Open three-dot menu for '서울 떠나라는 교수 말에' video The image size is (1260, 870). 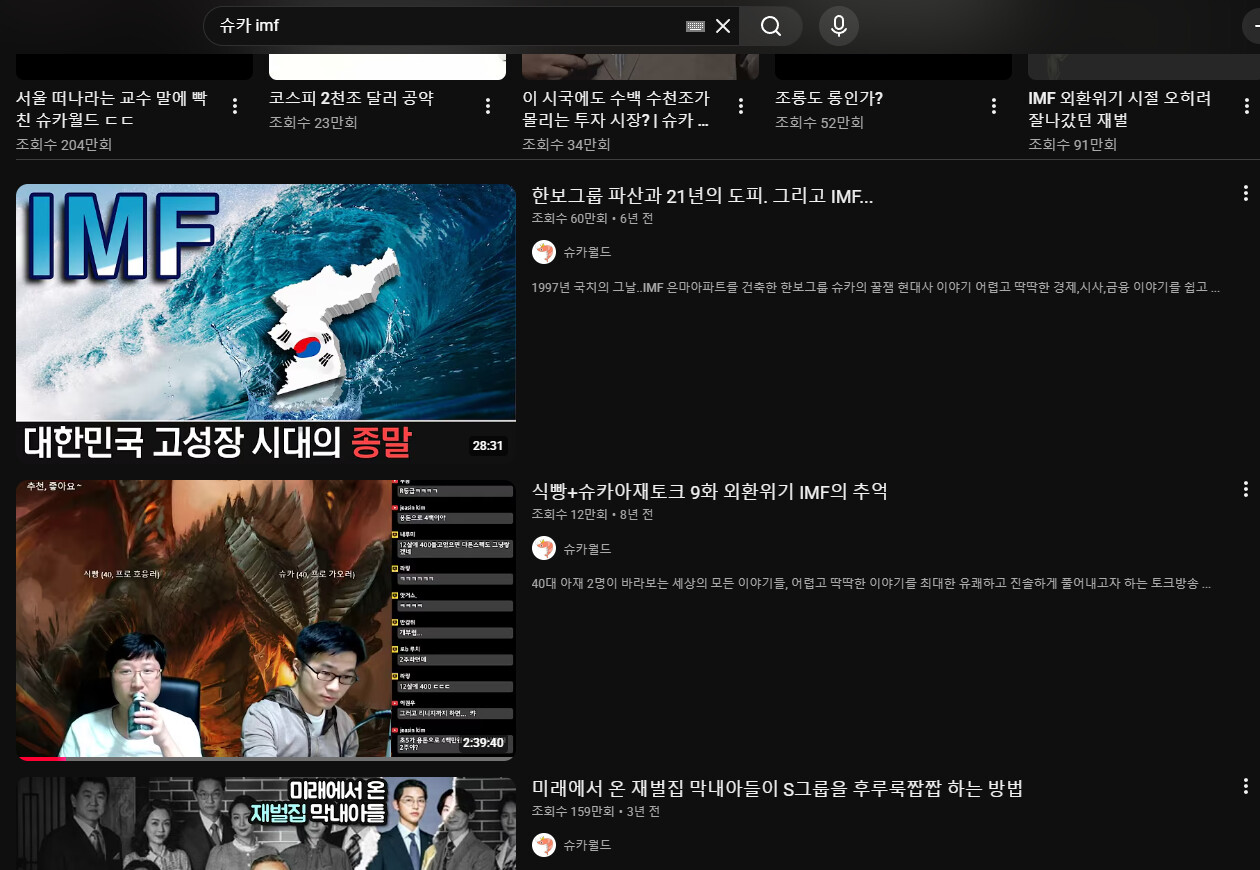pos(235,106)
